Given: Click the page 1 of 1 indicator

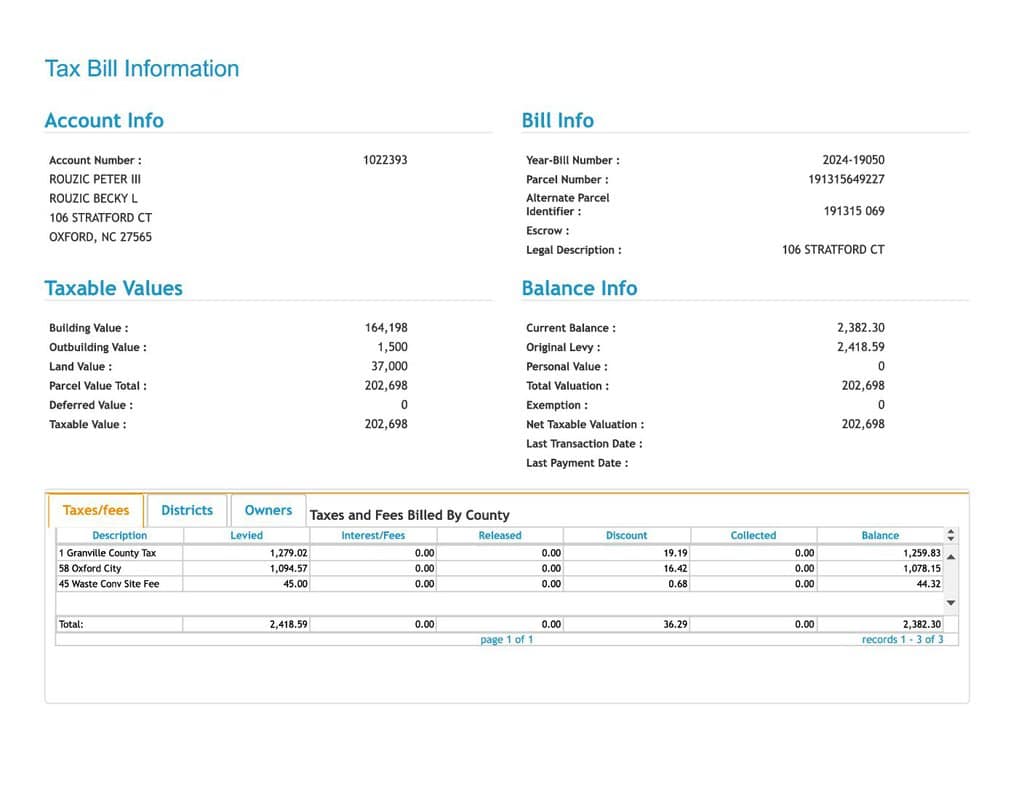Looking at the screenshot, I should (507, 640).
